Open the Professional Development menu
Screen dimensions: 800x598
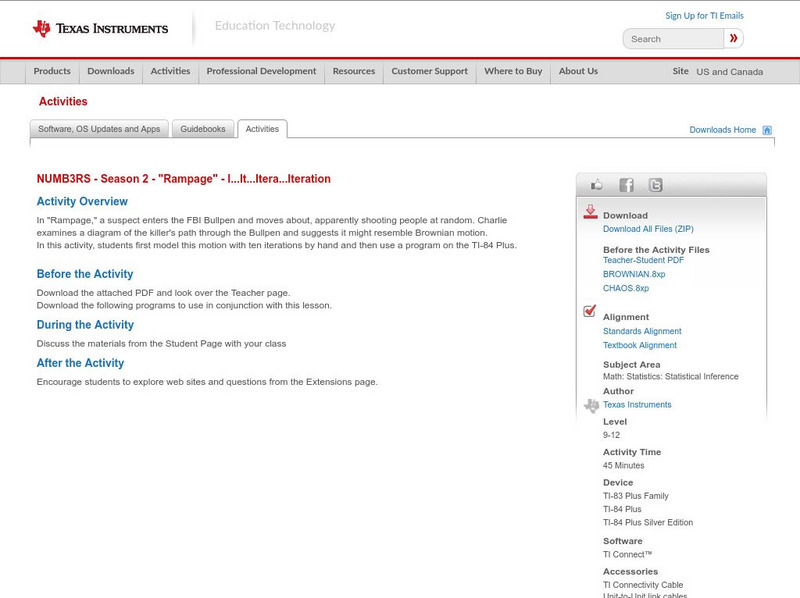261,71
